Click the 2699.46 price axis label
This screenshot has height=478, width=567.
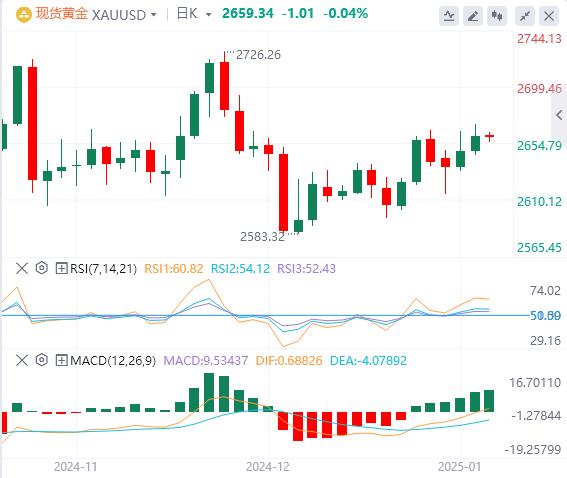coord(539,88)
